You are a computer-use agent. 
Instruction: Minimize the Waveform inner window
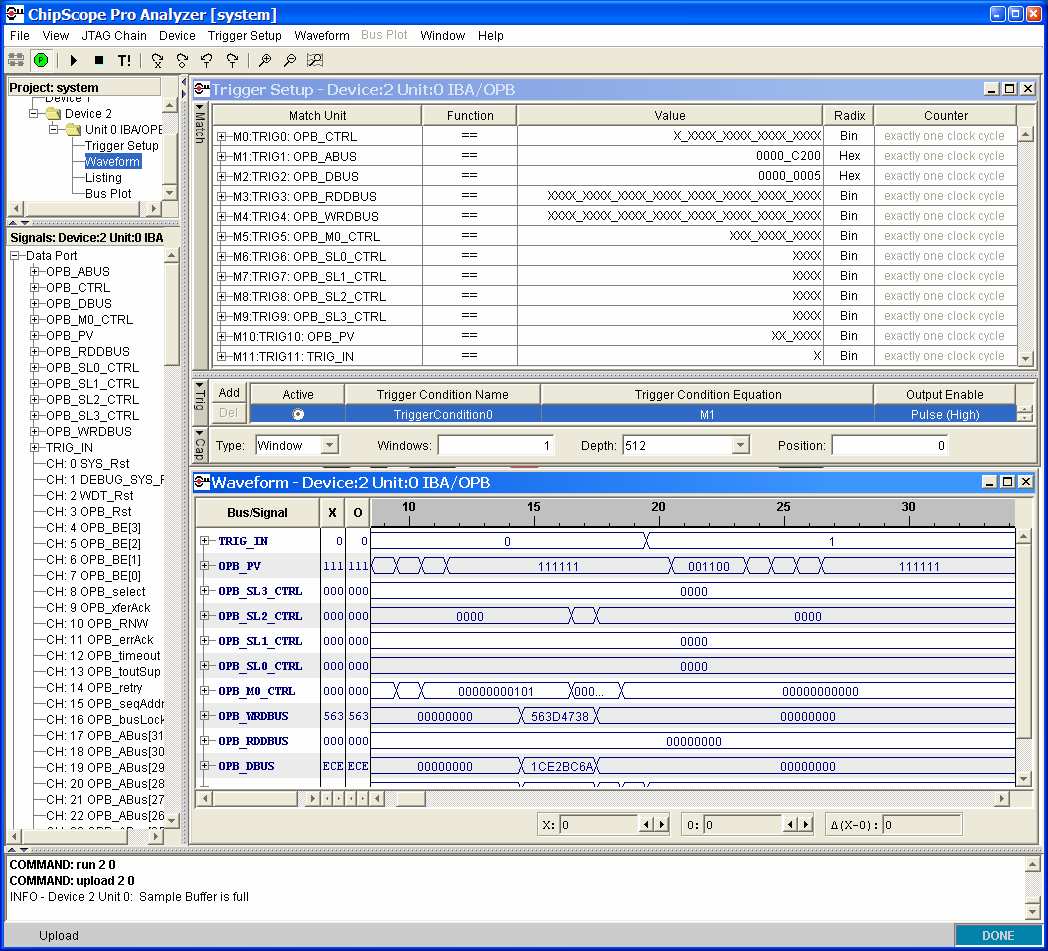(990, 482)
